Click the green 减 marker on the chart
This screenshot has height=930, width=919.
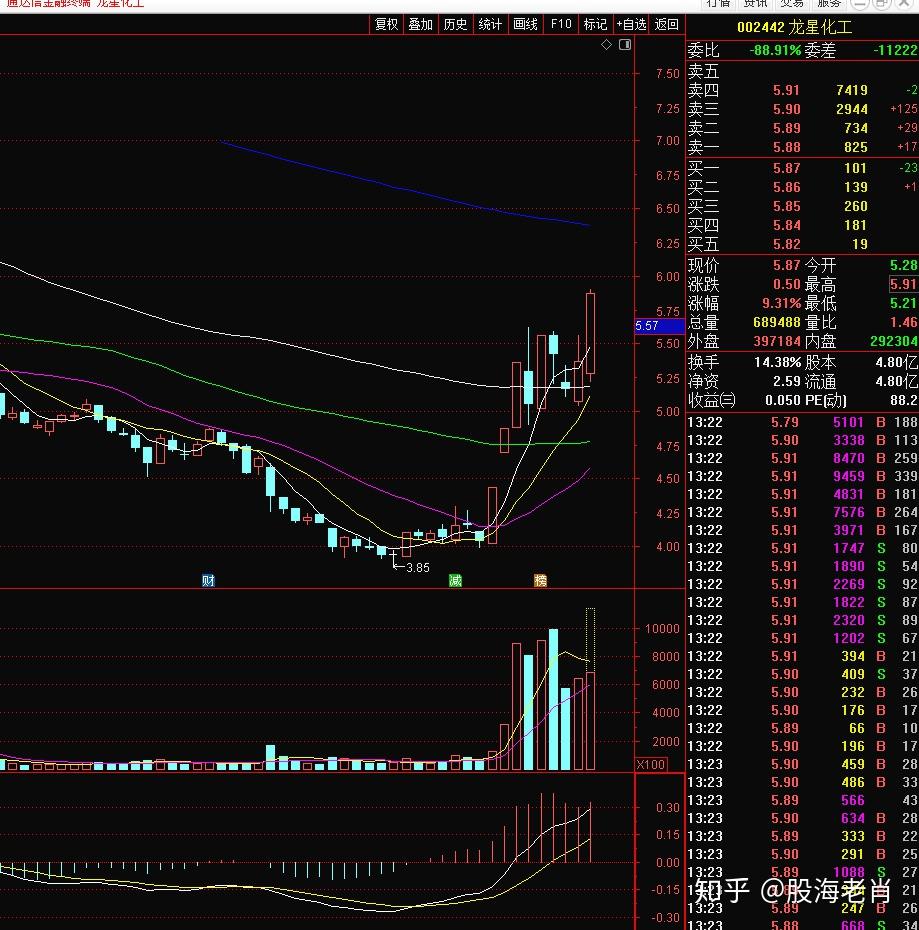(x=455, y=580)
